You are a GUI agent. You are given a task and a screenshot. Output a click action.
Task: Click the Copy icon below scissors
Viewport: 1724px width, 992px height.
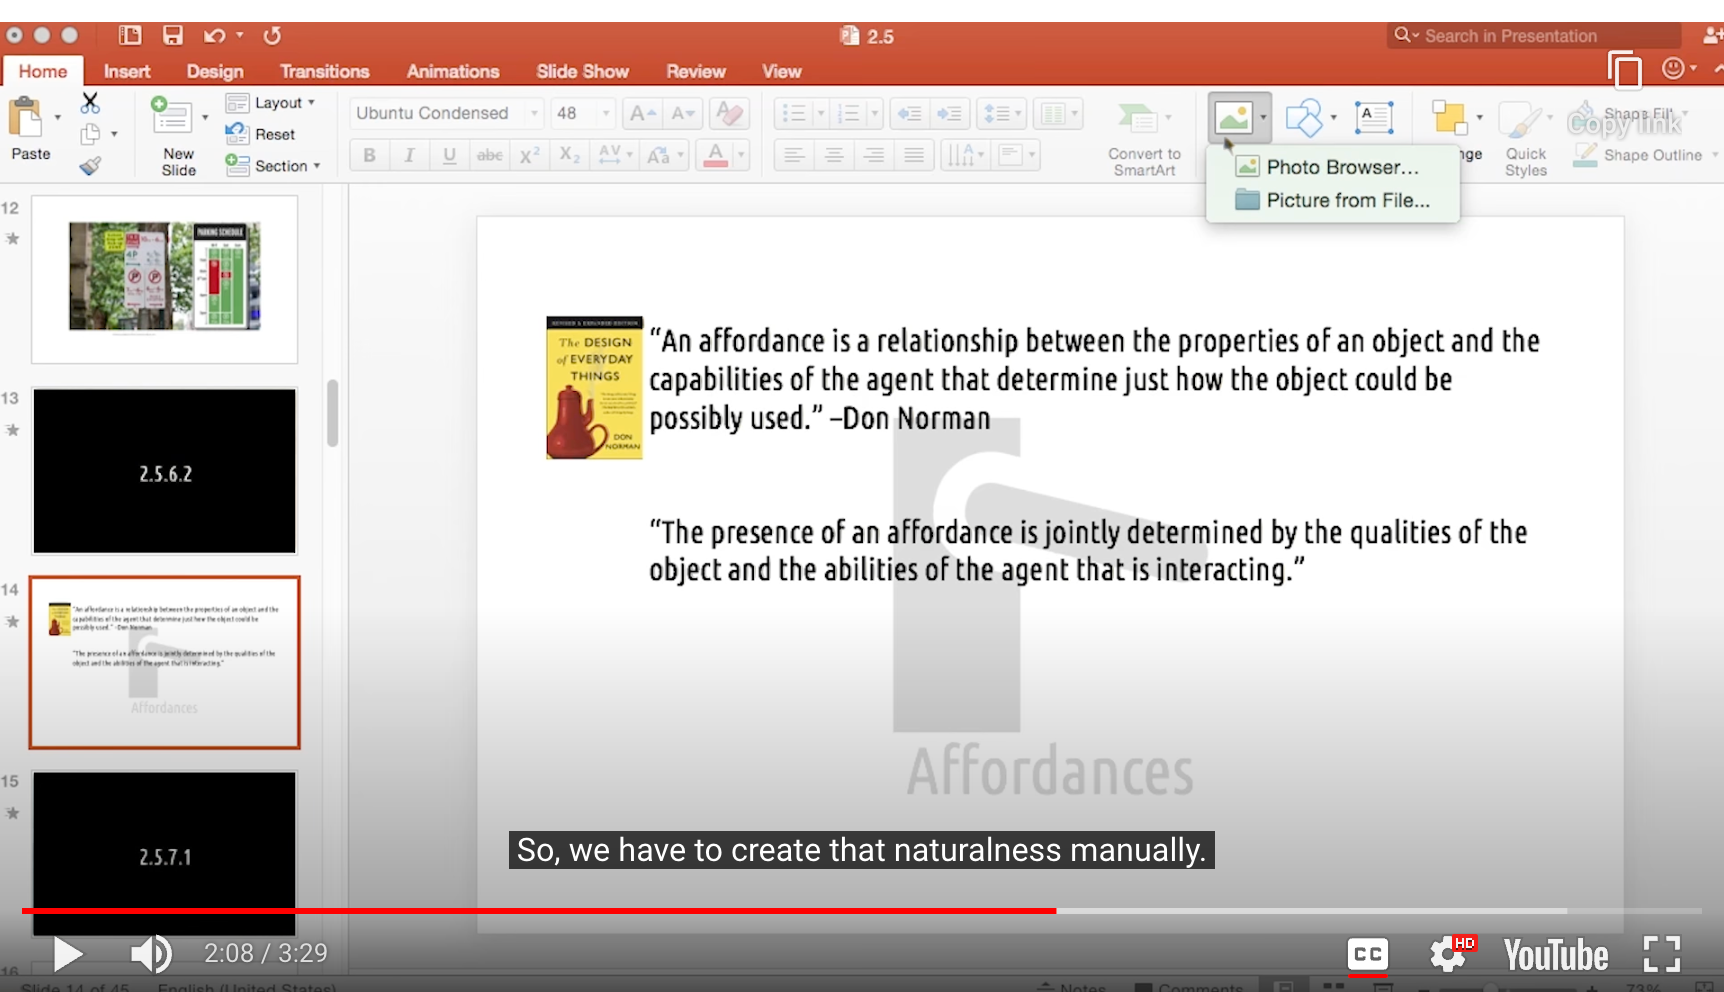point(90,134)
